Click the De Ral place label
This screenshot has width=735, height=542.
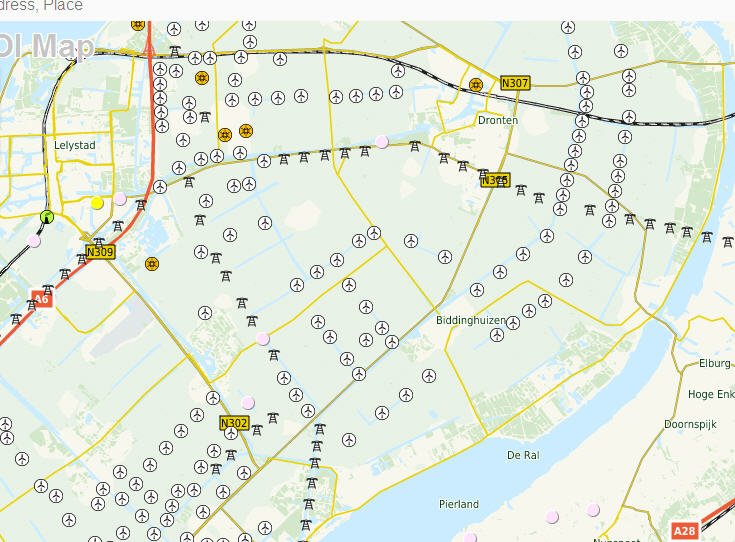(523, 455)
